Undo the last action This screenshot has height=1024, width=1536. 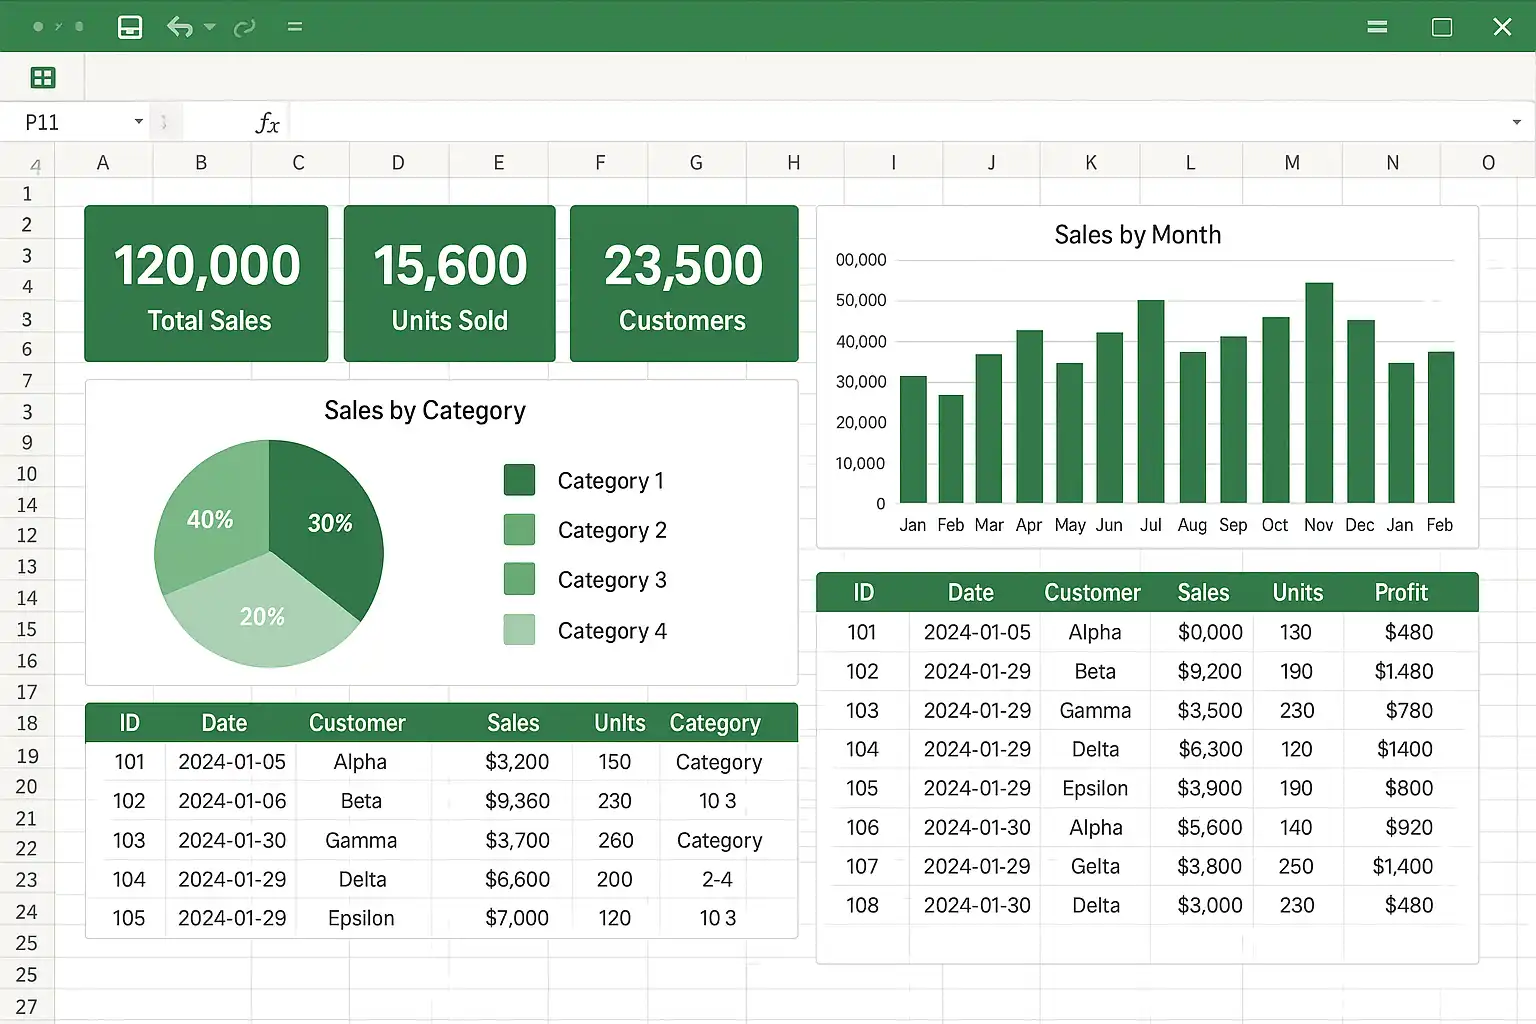[x=179, y=27]
